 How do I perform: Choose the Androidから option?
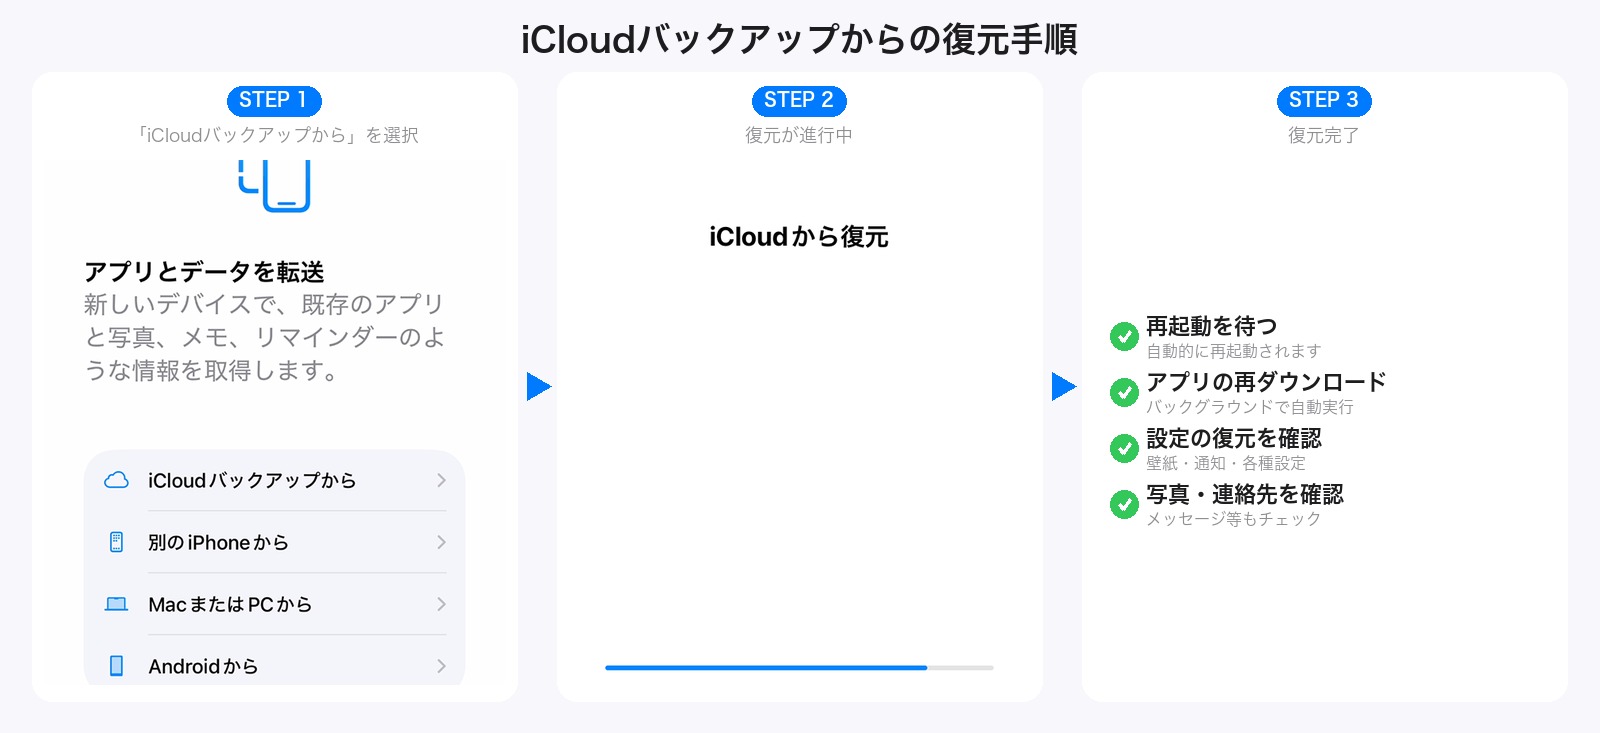pyautogui.click(x=275, y=661)
